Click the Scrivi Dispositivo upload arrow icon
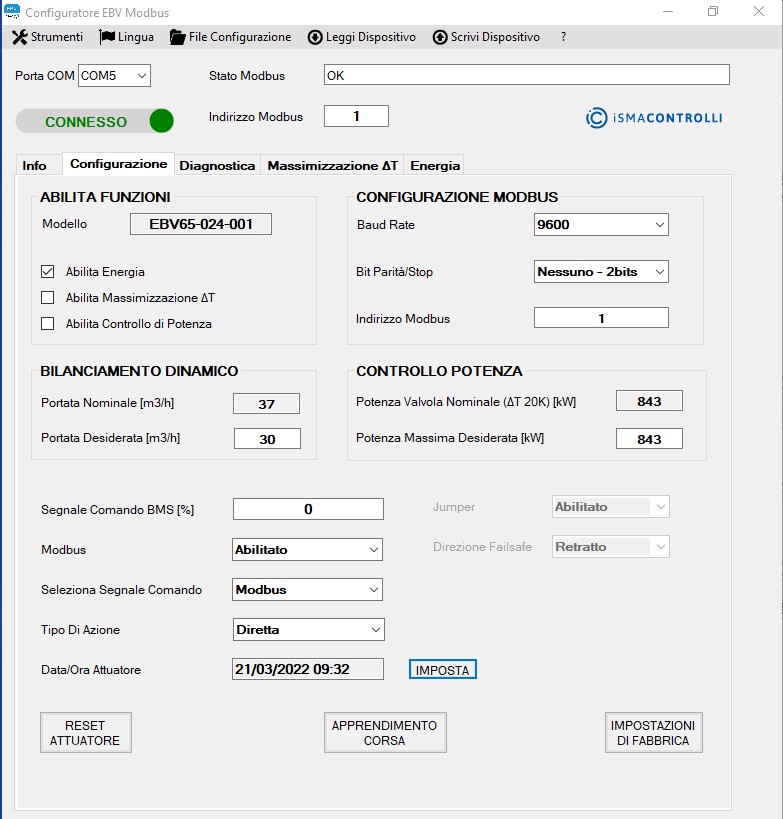783x819 pixels. (x=440, y=37)
